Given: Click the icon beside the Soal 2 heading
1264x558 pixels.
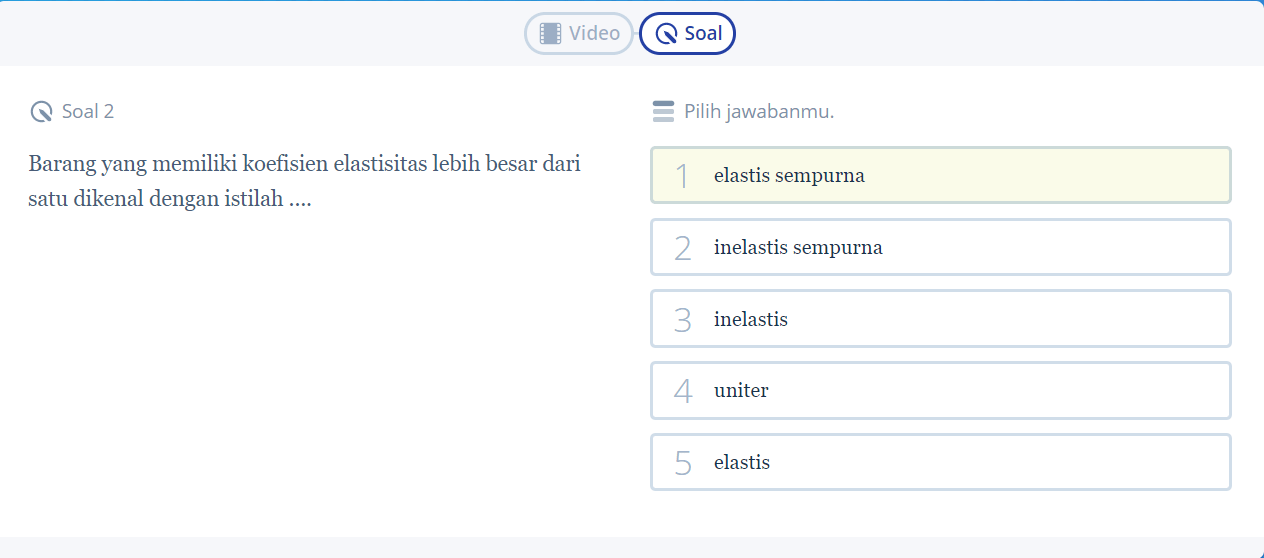Looking at the screenshot, I should tap(41, 111).
